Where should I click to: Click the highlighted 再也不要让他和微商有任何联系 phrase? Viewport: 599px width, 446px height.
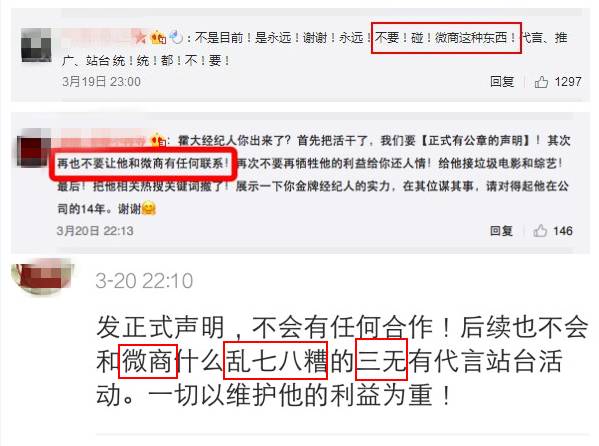pyautogui.click(x=143, y=164)
